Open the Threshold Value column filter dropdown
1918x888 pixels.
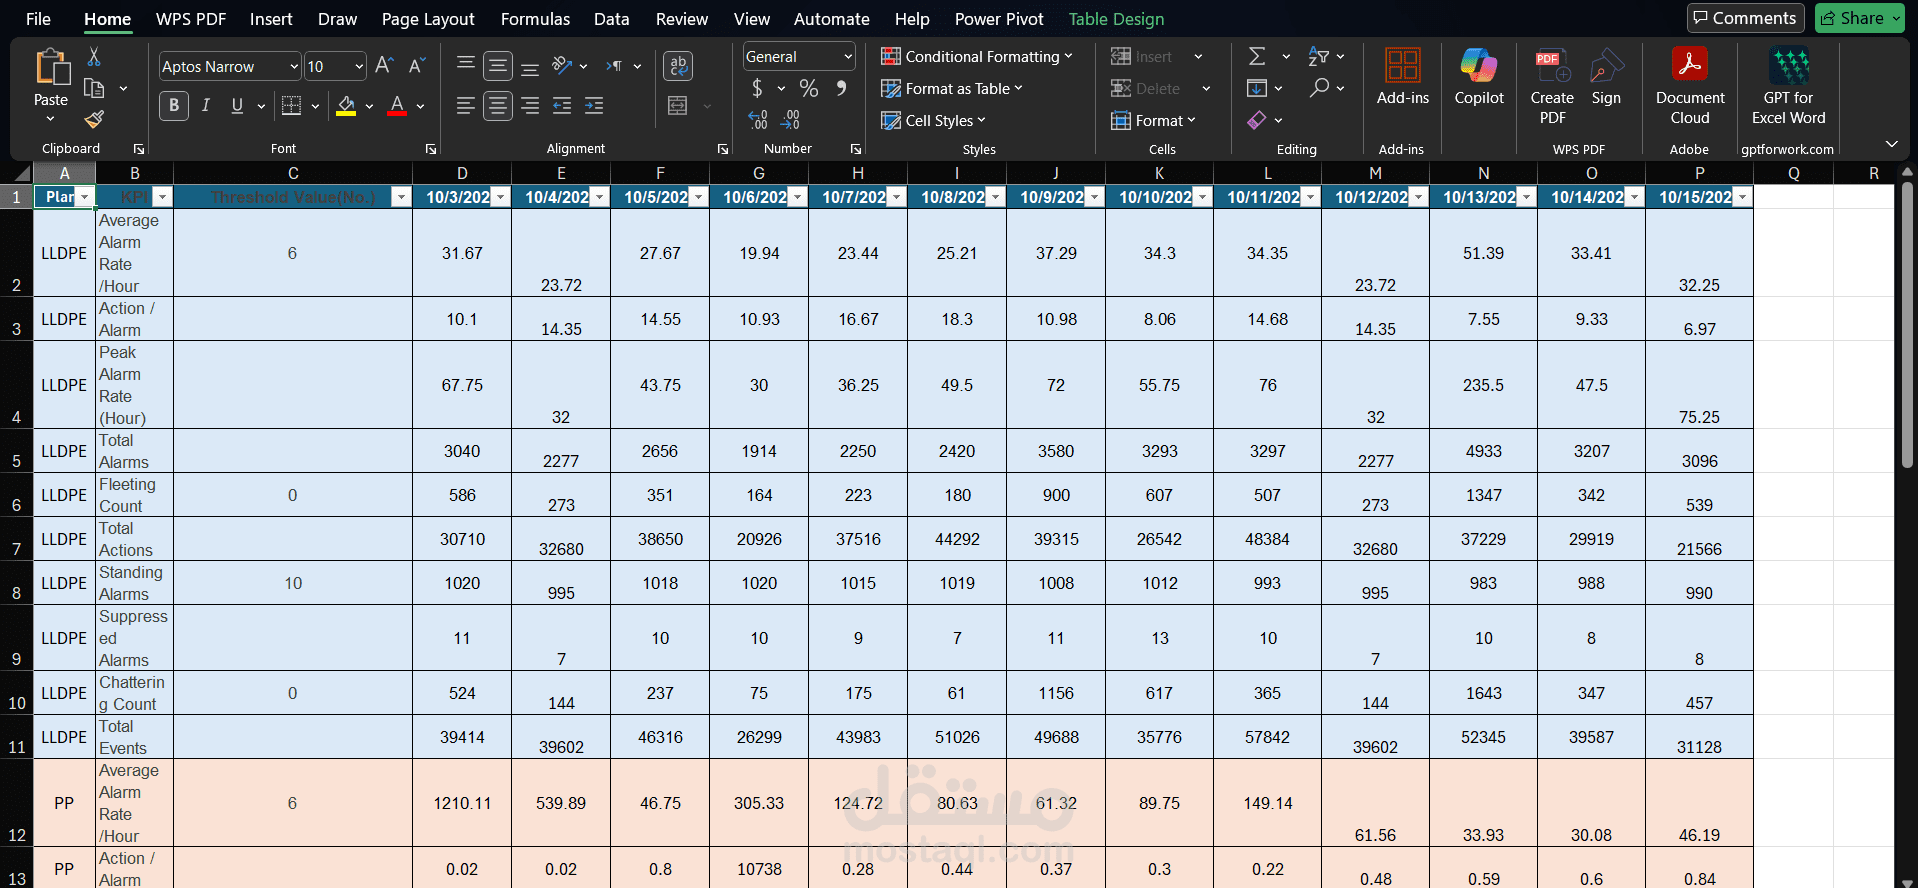coord(401,197)
